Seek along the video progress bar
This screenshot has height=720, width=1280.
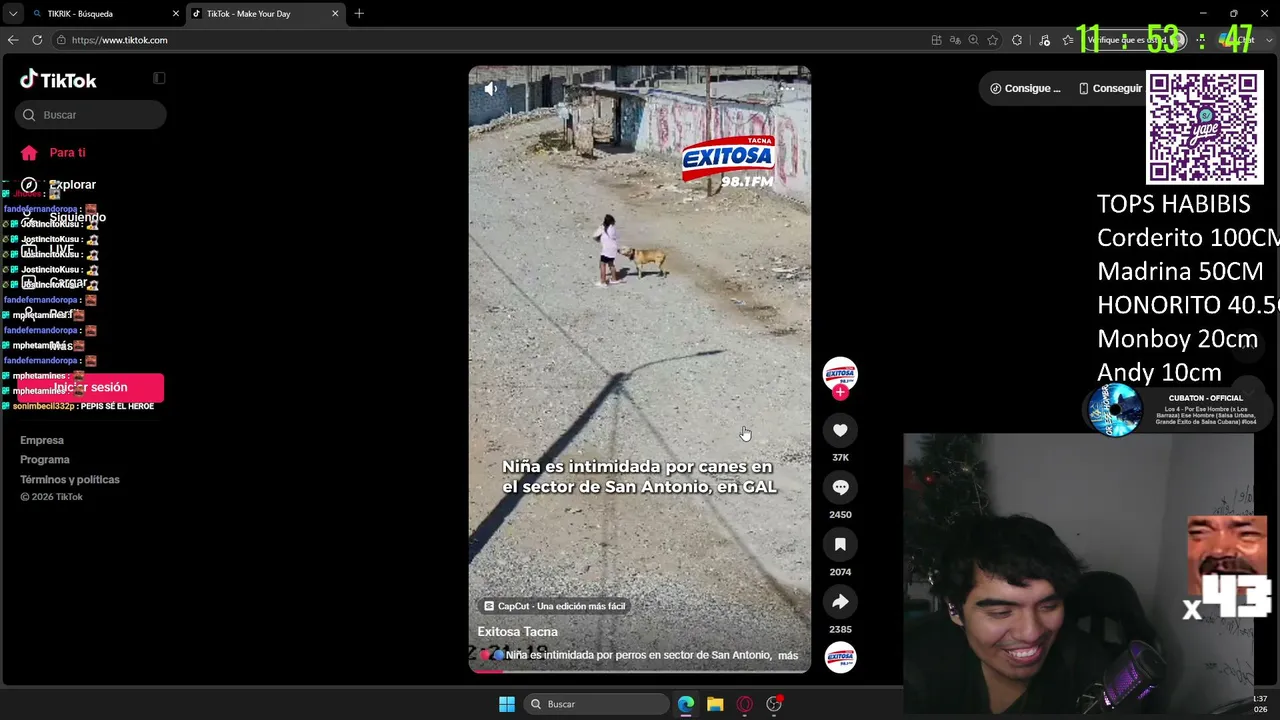coord(640,671)
